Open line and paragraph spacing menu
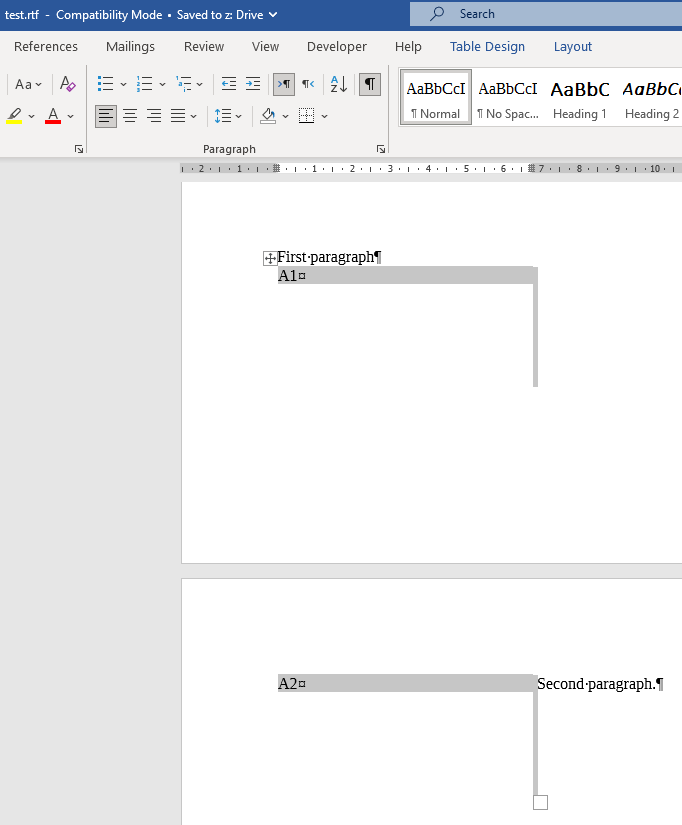 tap(227, 116)
